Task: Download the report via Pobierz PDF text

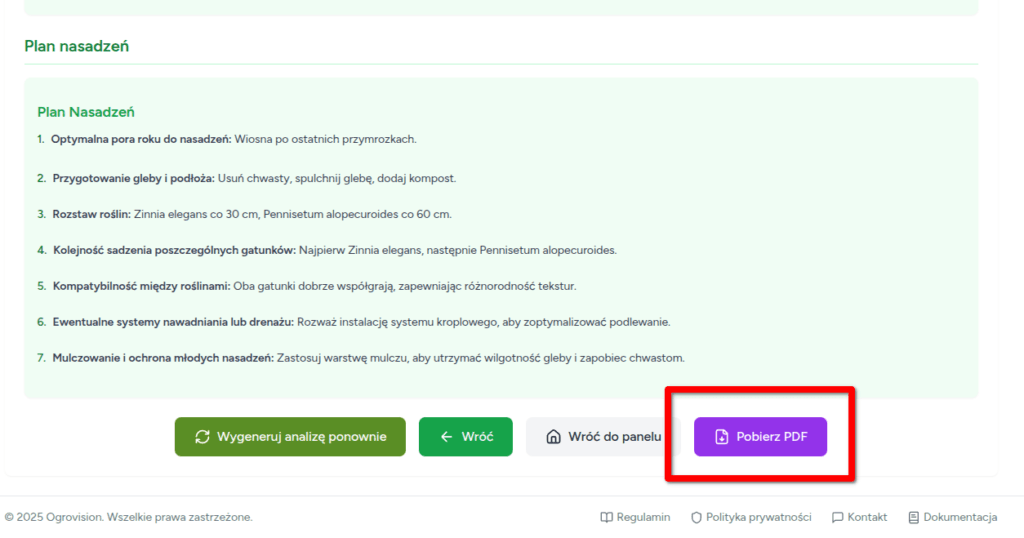Action: click(771, 437)
